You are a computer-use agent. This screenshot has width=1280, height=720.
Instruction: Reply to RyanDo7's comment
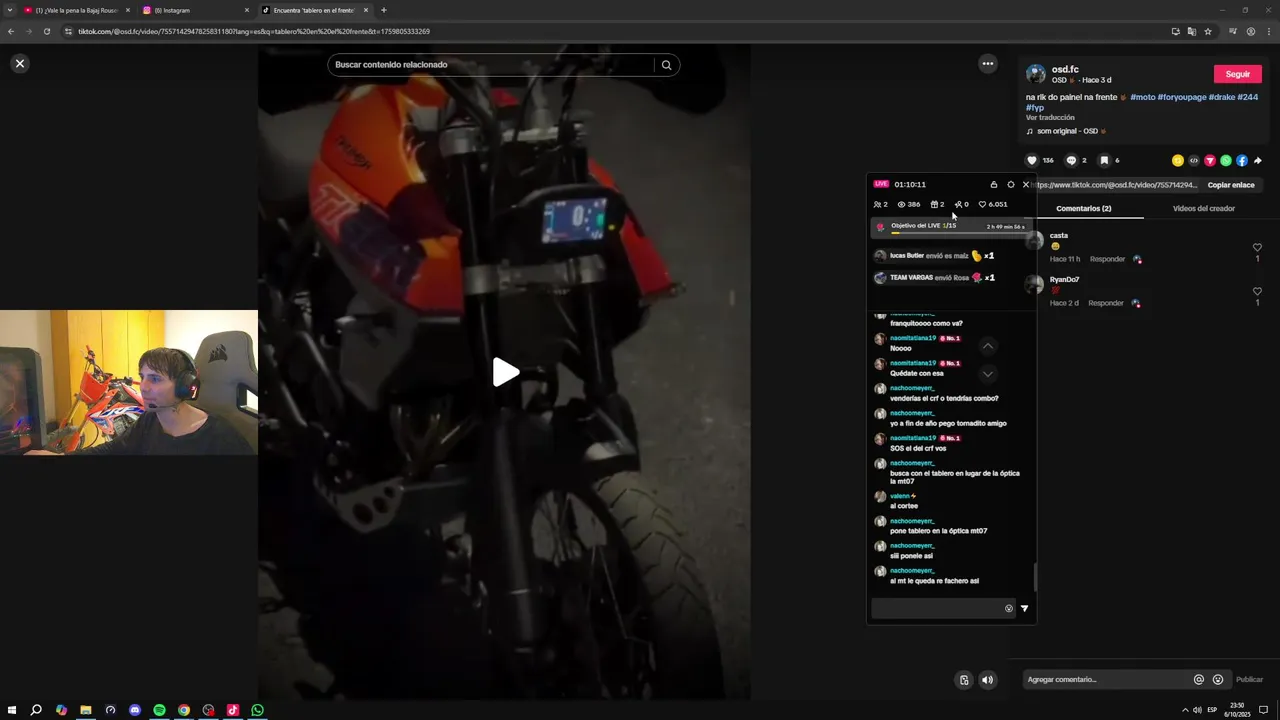pos(1106,303)
